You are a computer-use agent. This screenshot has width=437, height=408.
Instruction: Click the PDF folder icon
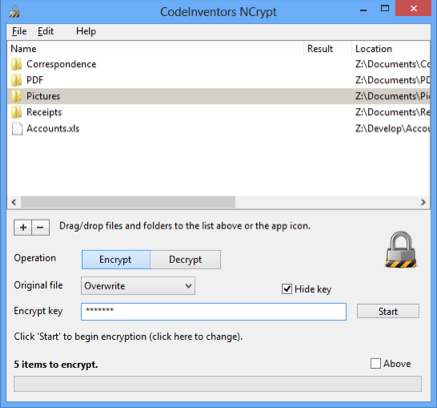point(17,80)
